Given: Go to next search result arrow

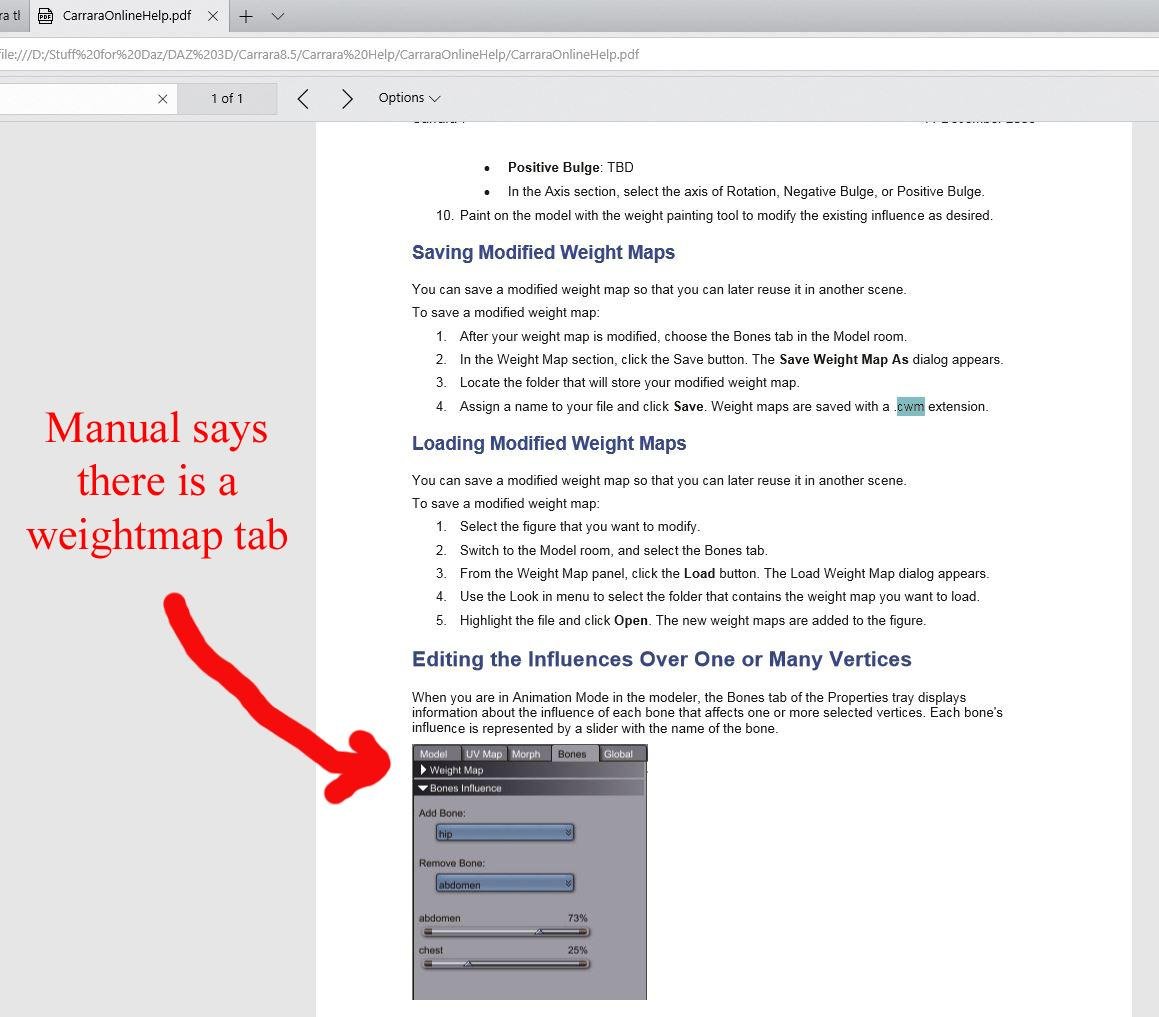Looking at the screenshot, I should tap(347, 98).
